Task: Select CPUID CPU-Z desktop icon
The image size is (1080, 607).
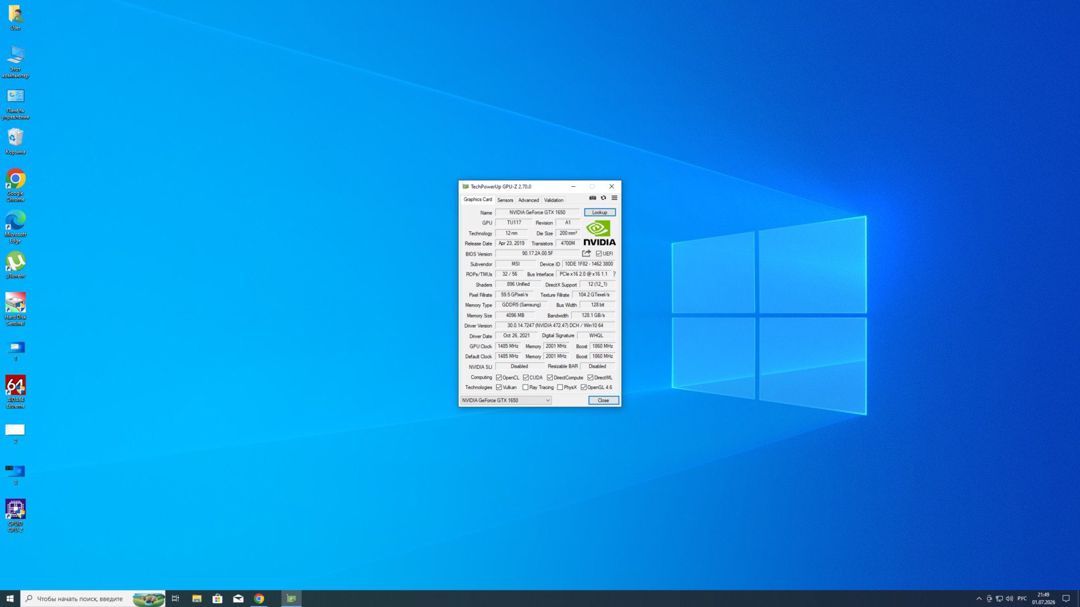Action: coord(15,516)
